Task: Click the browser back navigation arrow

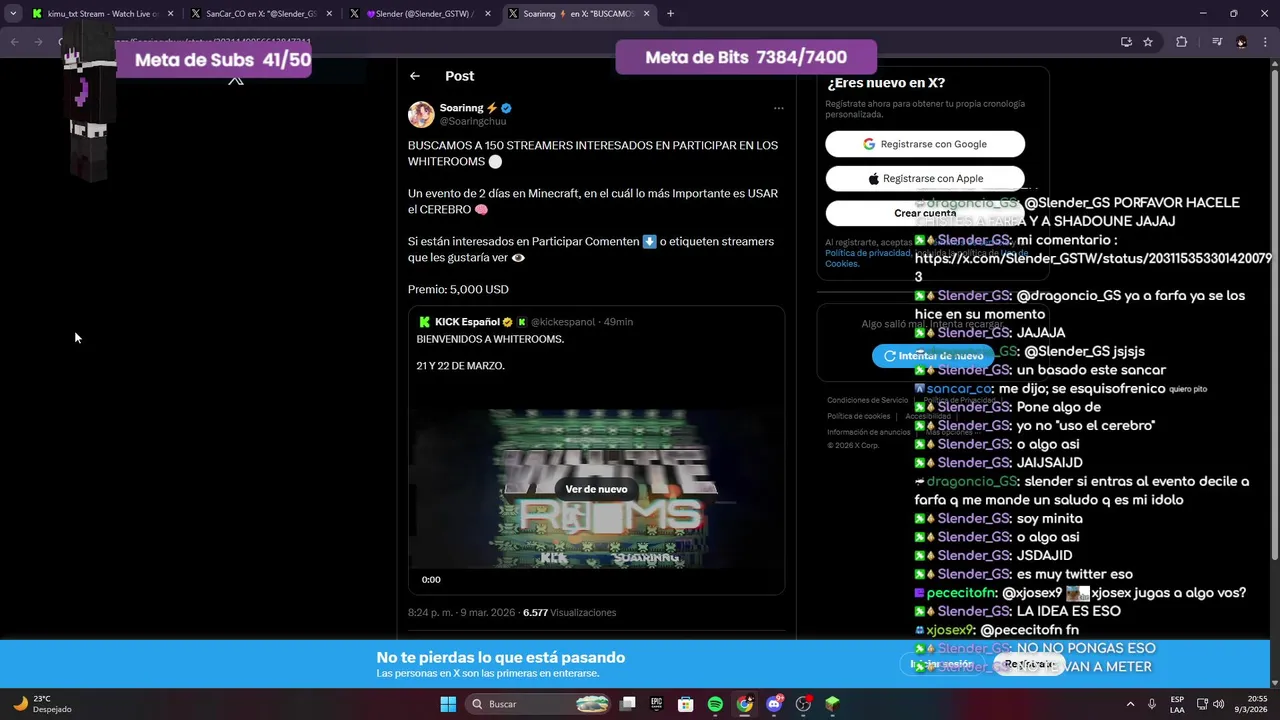Action: coord(15,42)
